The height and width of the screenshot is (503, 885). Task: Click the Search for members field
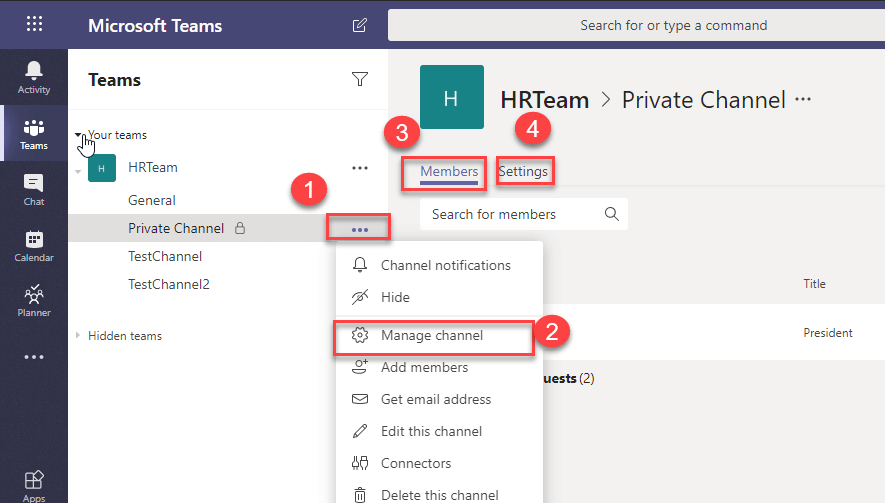515,214
